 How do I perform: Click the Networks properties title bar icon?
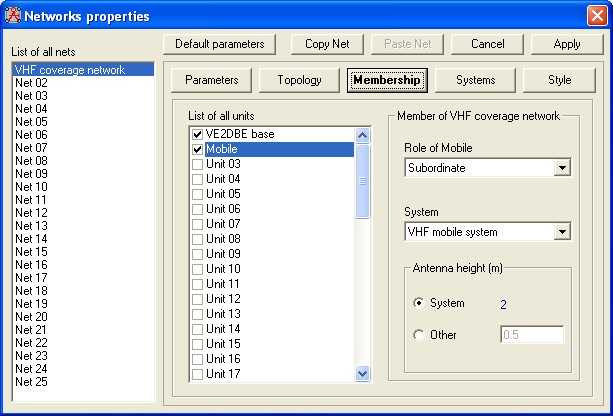point(13,15)
